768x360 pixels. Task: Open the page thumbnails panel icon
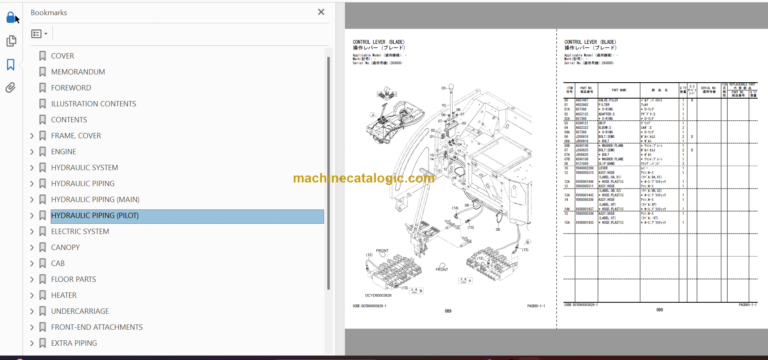pos(11,41)
